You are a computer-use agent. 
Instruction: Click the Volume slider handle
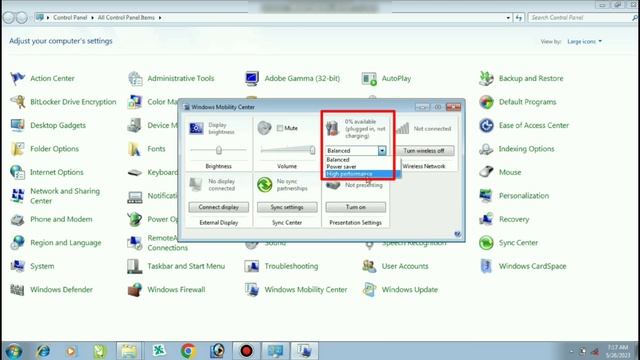(312, 150)
